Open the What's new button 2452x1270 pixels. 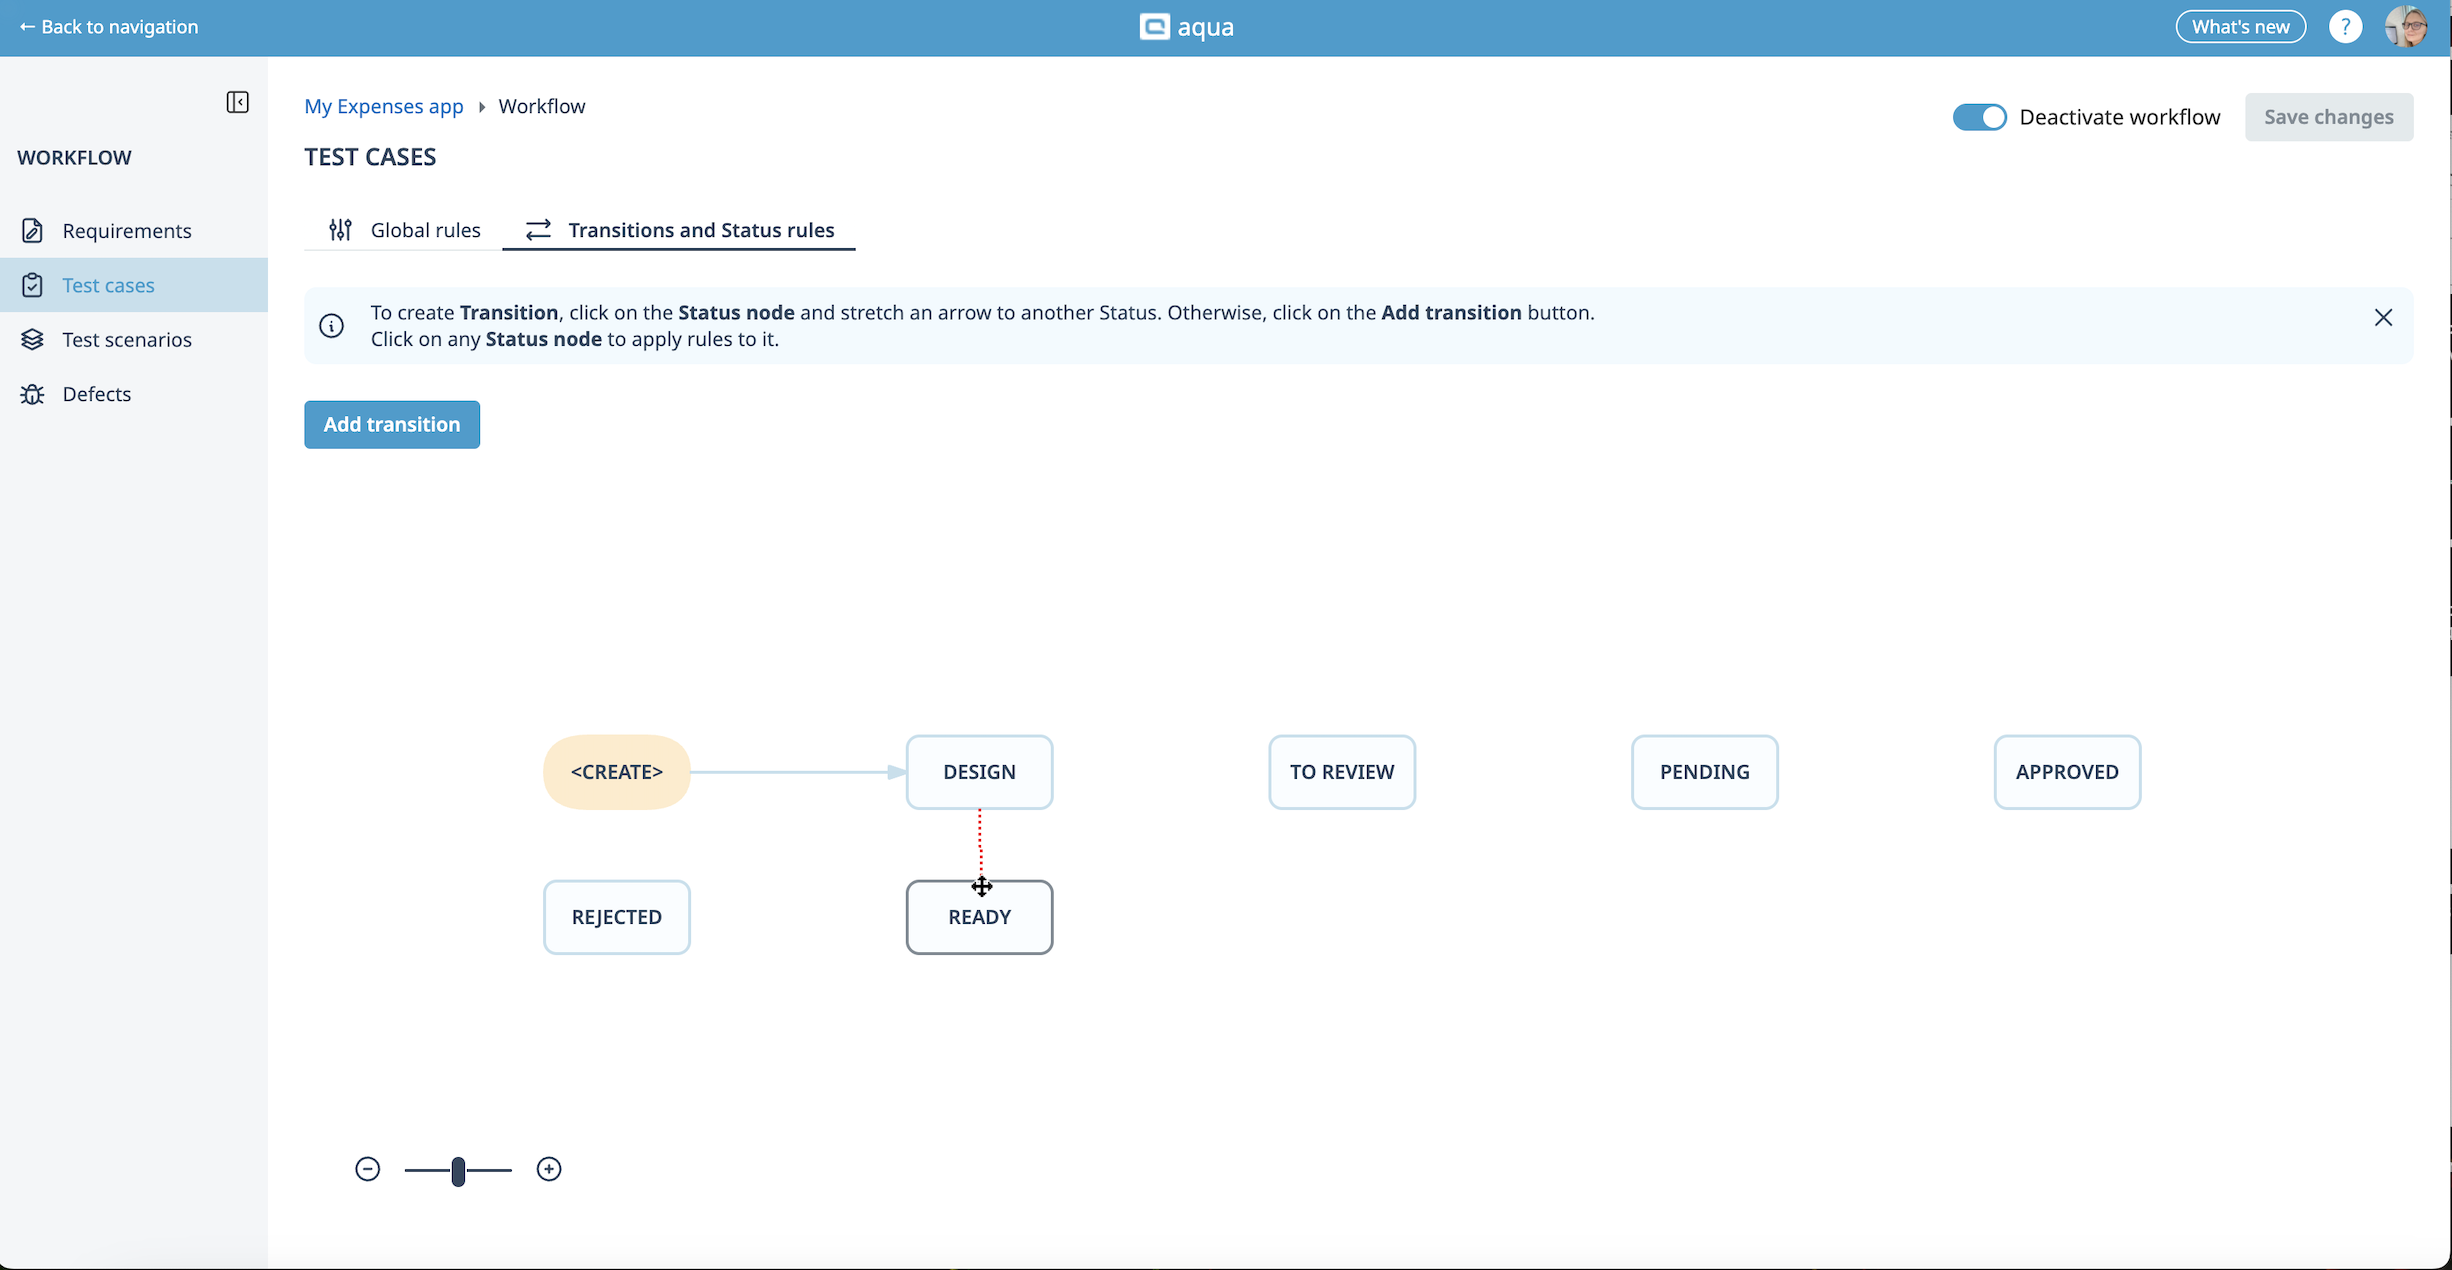(x=2240, y=27)
